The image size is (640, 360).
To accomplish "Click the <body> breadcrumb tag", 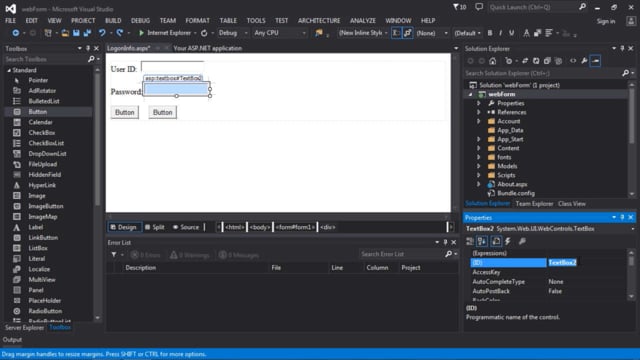I will pos(260,227).
